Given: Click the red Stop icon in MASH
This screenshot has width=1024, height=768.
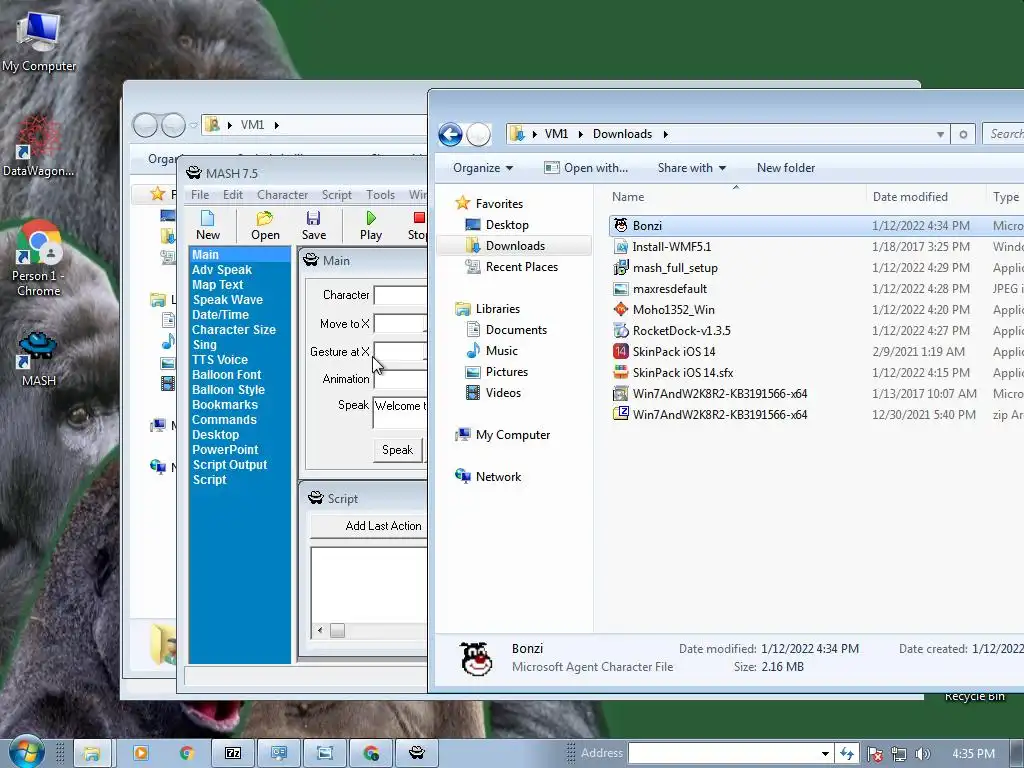Looking at the screenshot, I should pos(419,217).
